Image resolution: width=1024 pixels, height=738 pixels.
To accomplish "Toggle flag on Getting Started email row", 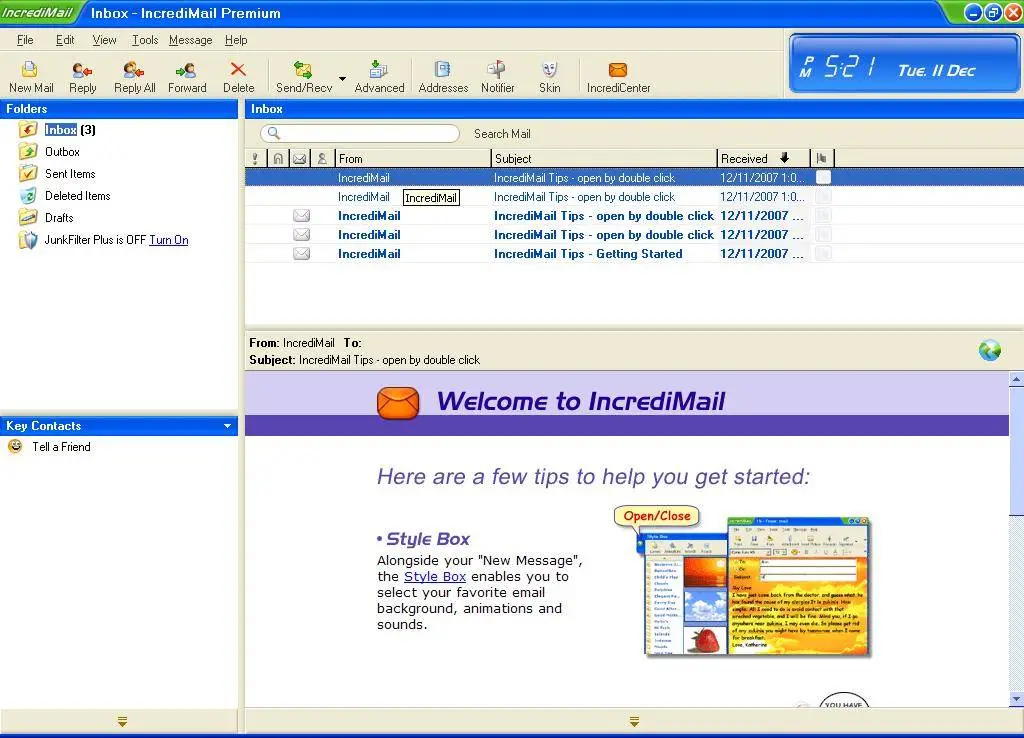I will 824,253.
